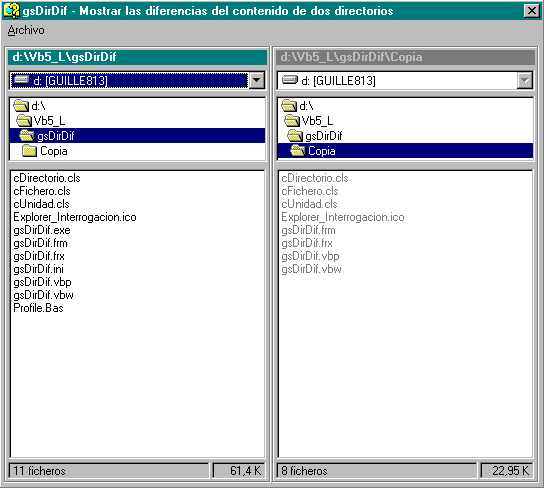Open the Archivo menu
The image size is (544, 488).
pyautogui.click(x=26, y=30)
